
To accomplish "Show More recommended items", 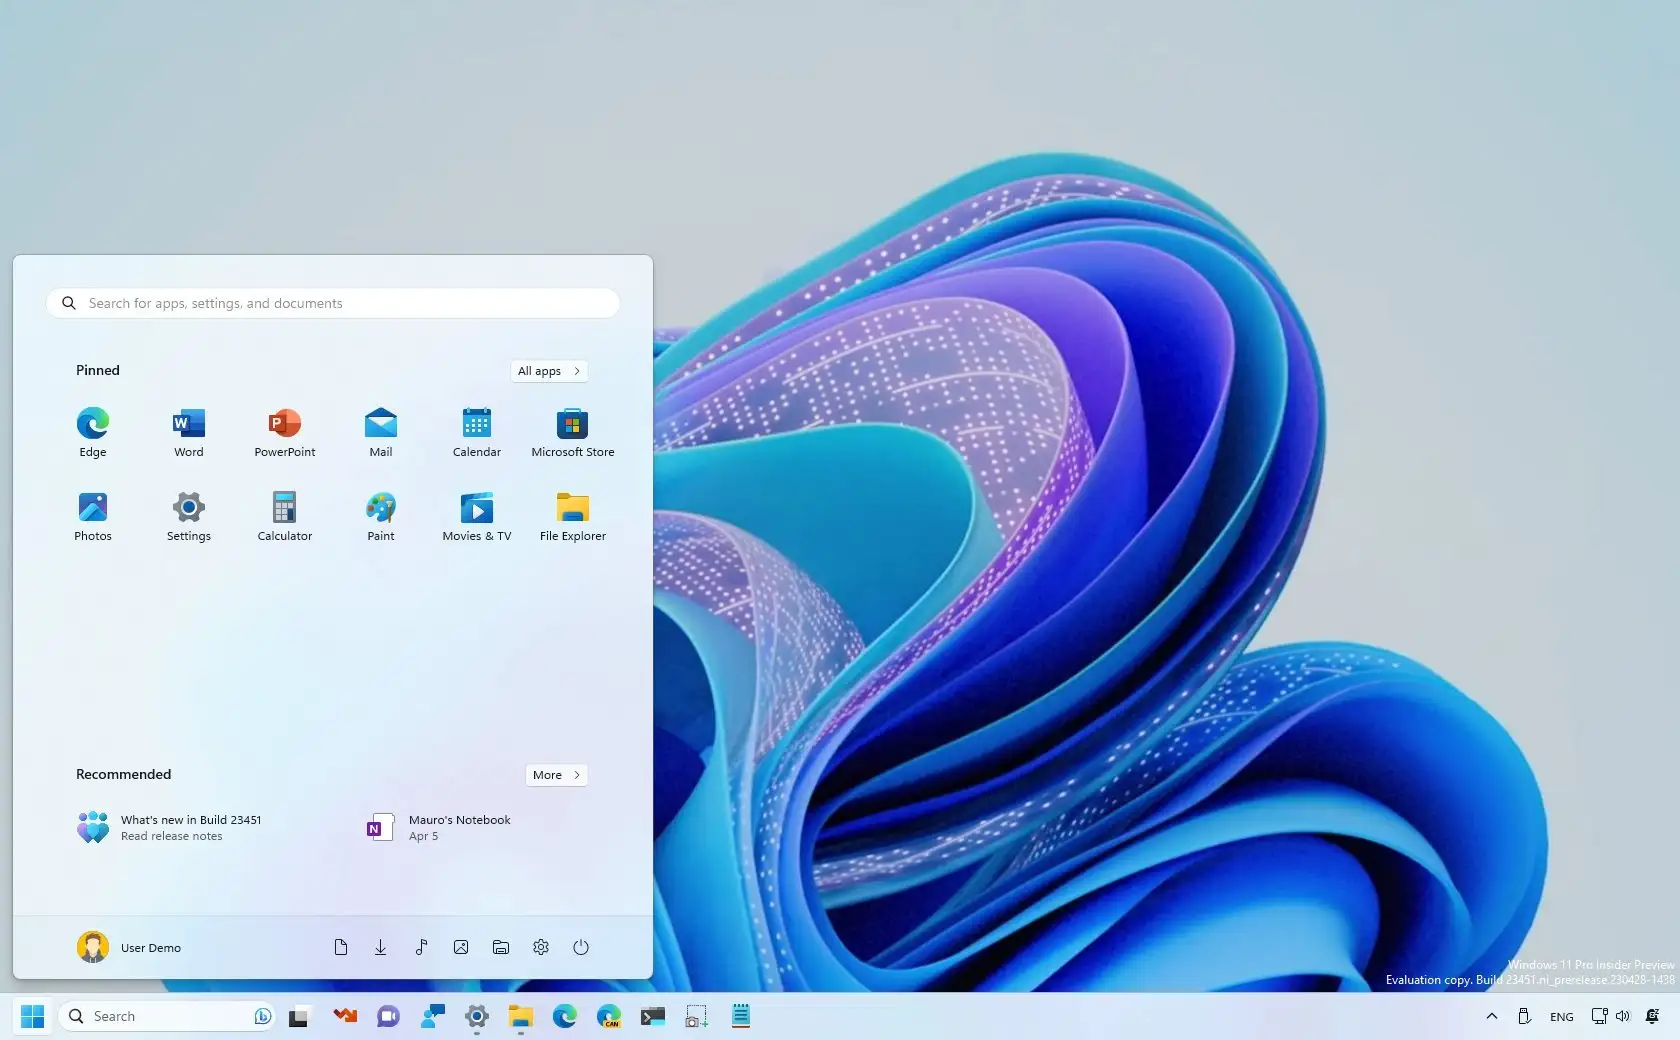I will click(x=556, y=775).
